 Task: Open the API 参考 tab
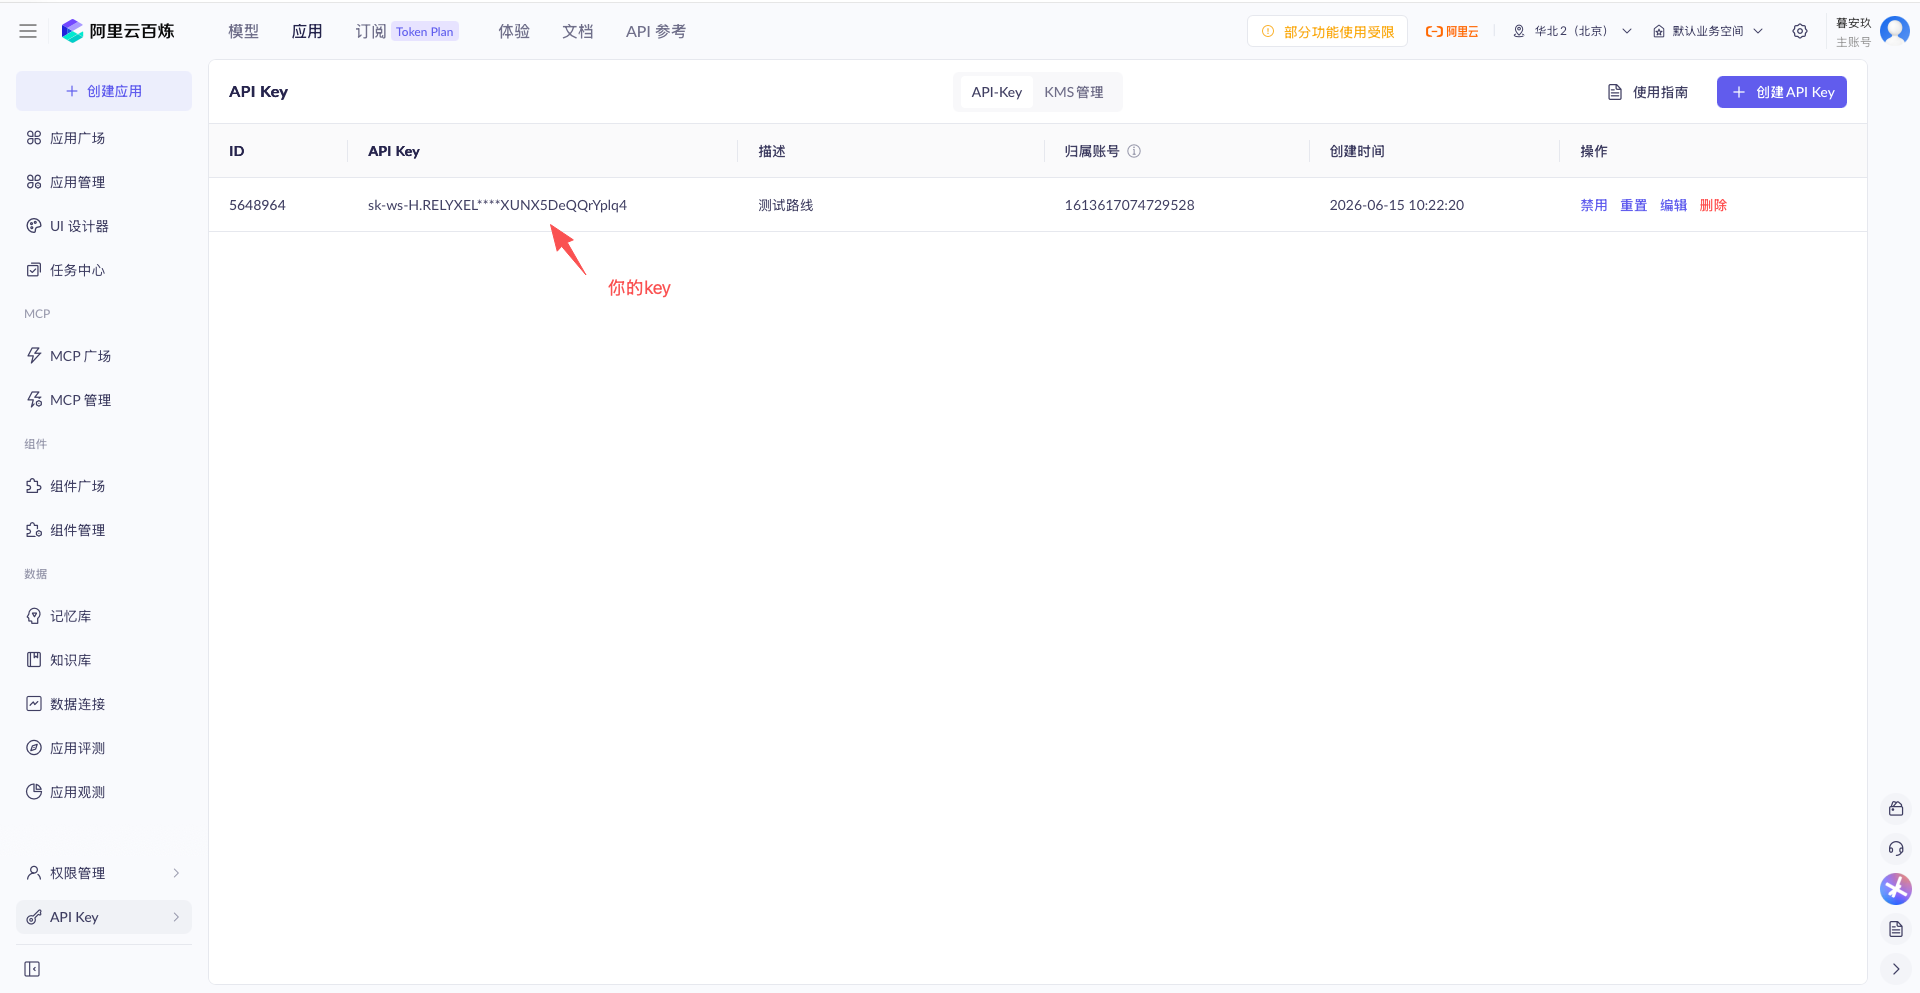656,31
